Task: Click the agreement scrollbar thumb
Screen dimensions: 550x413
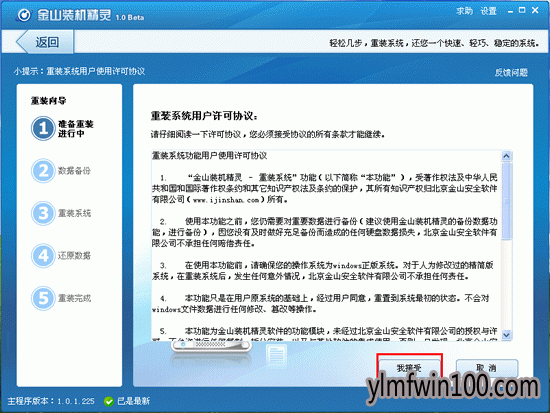Action: pos(506,201)
